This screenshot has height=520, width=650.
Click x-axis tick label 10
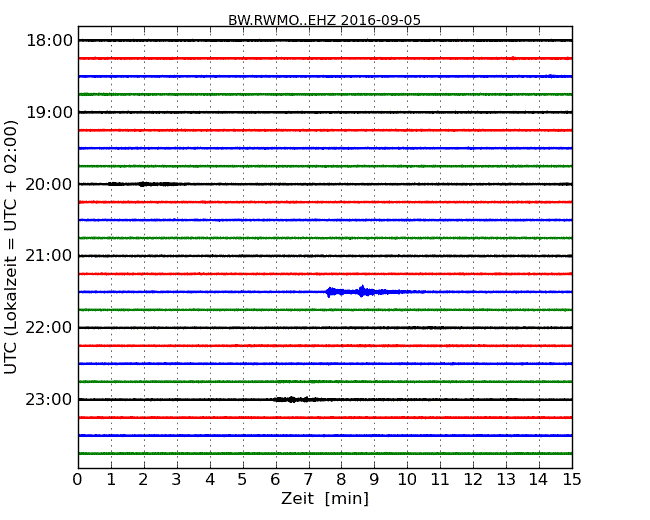[407, 479]
